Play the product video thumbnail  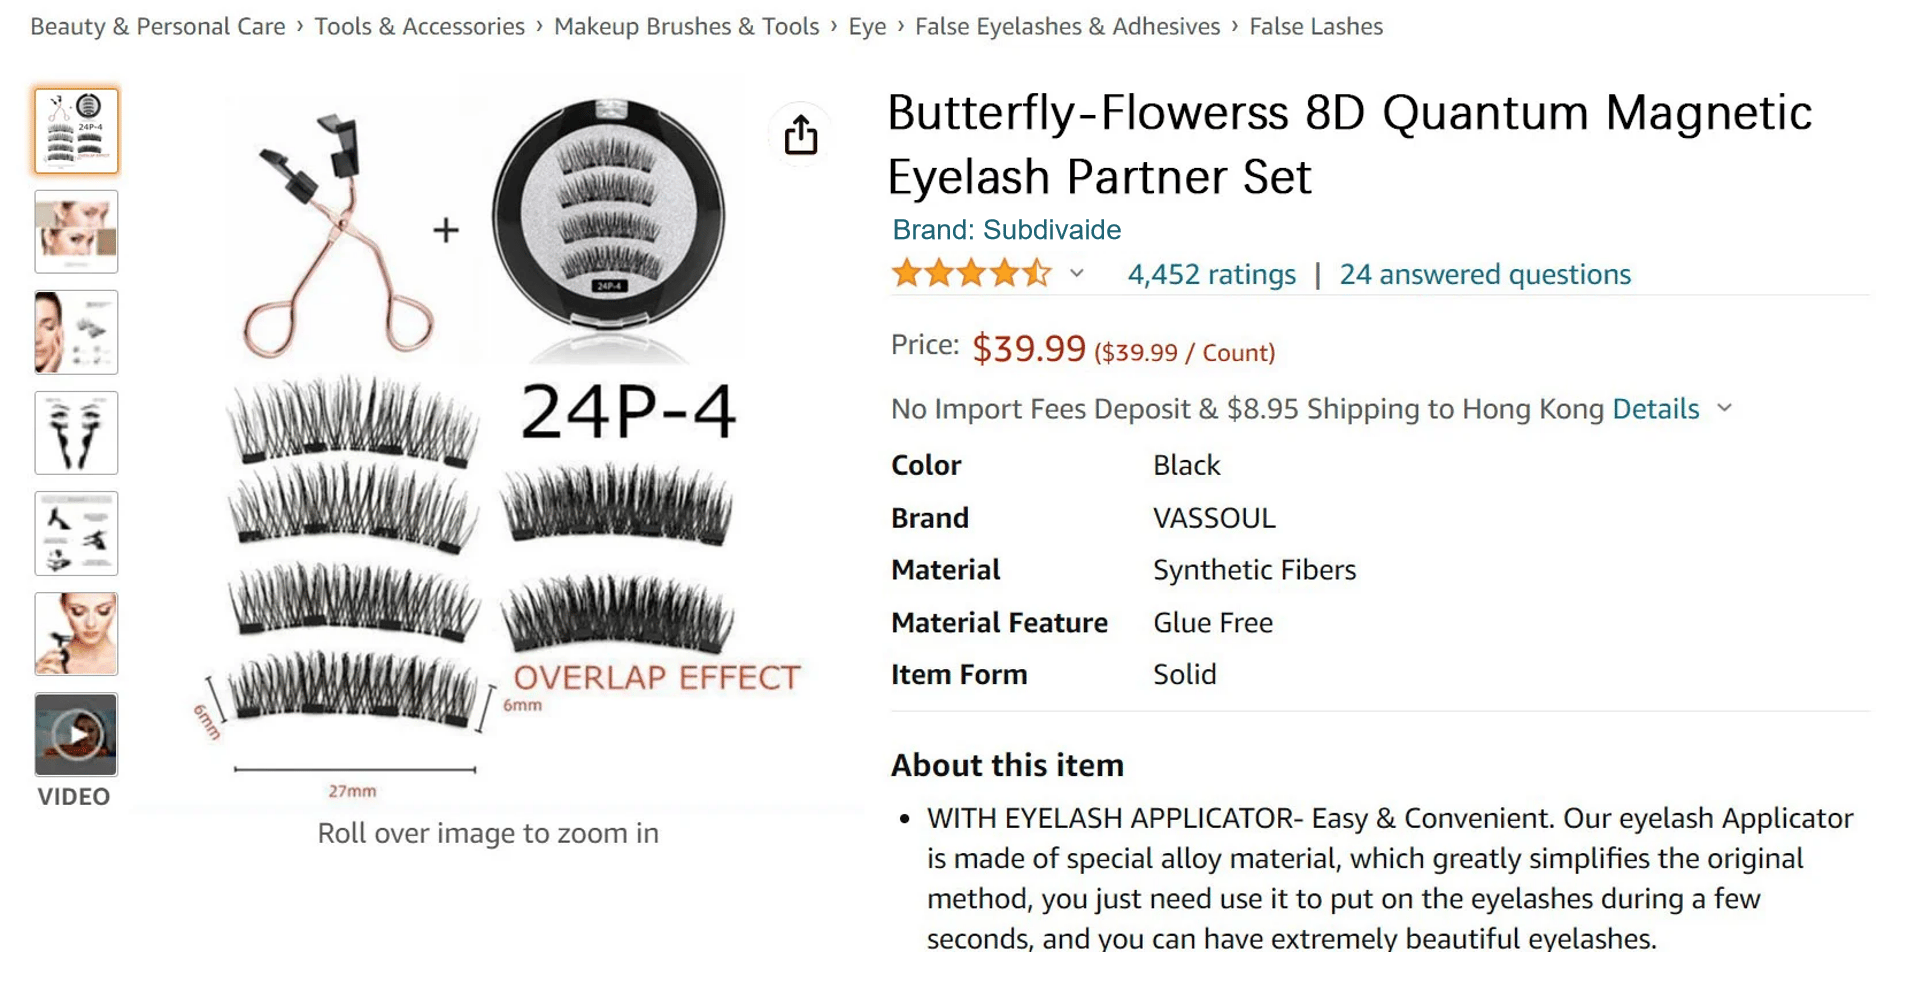pyautogui.click(x=76, y=734)
